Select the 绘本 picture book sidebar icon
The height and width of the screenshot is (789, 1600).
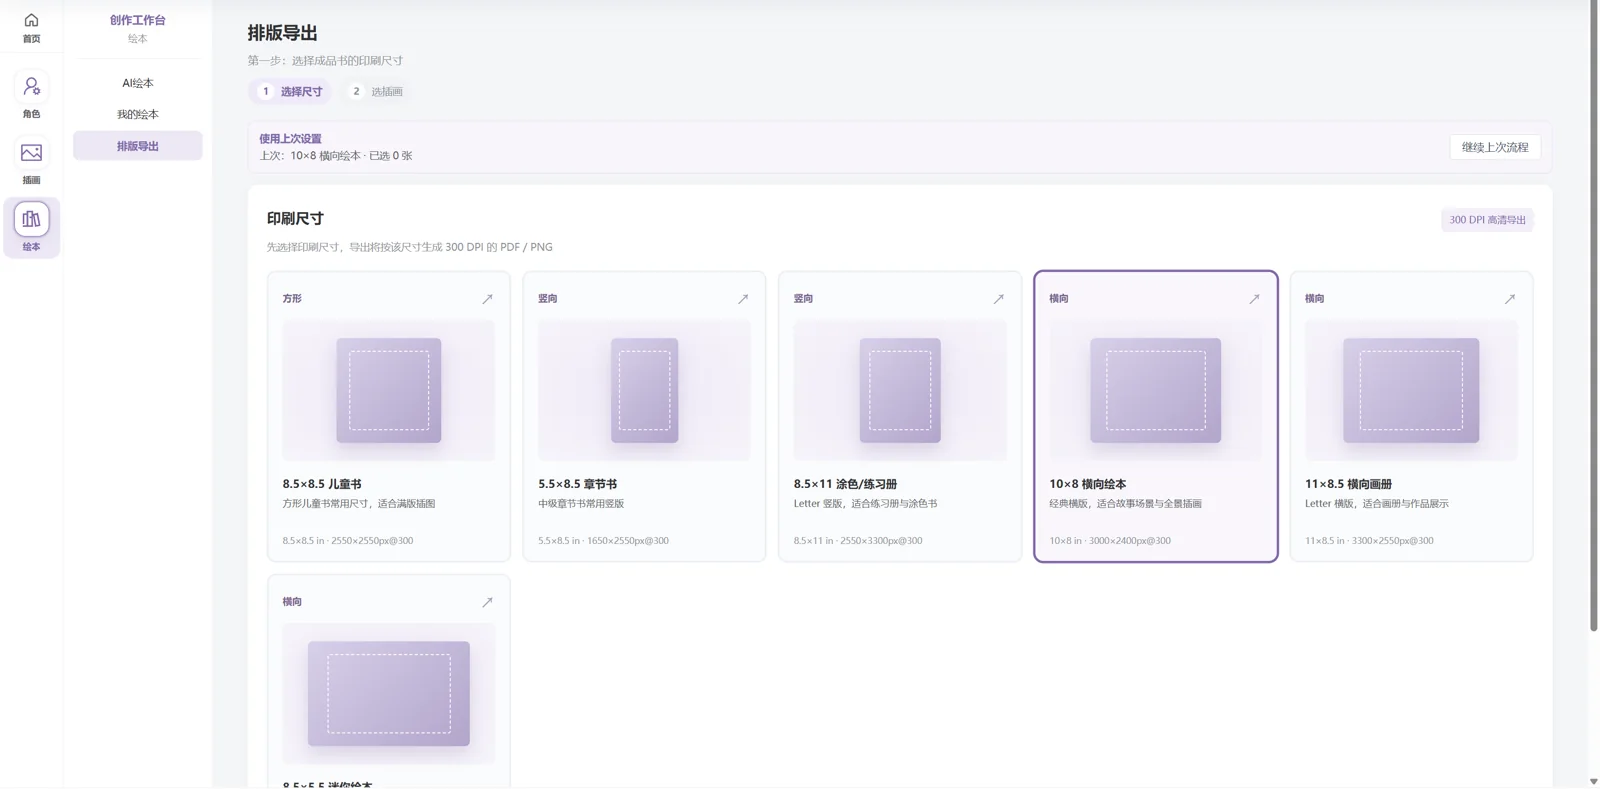(x=31, y=227)
